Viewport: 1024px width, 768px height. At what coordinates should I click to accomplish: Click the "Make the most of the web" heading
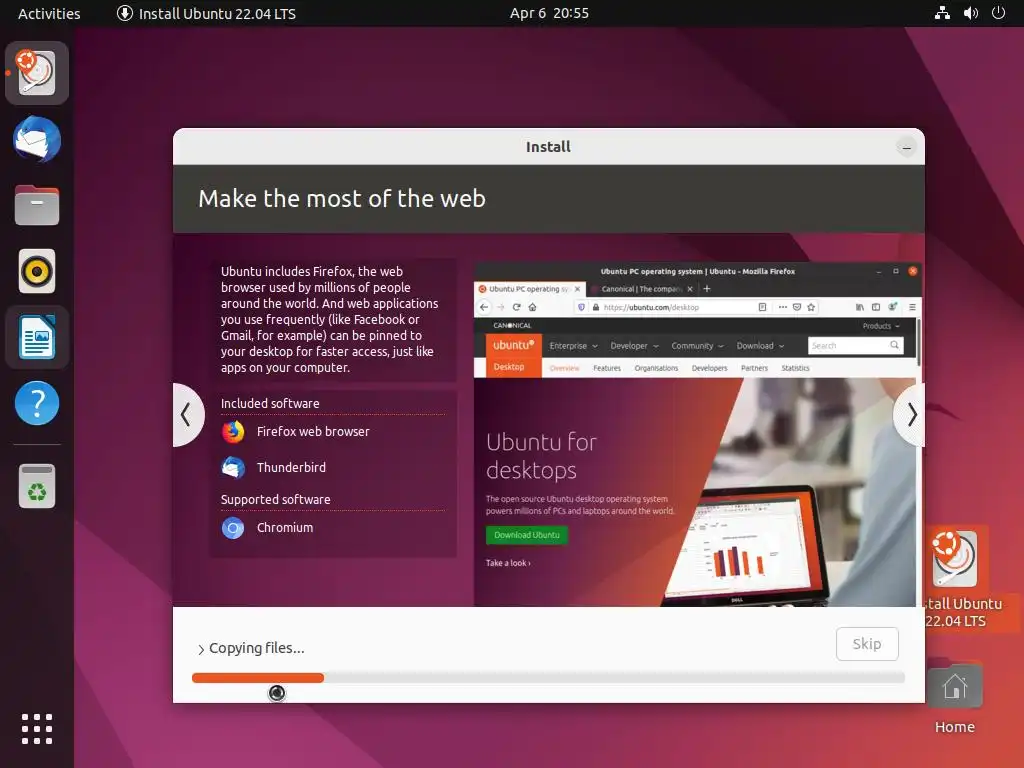pyautogui.click(x=342, y=199)
